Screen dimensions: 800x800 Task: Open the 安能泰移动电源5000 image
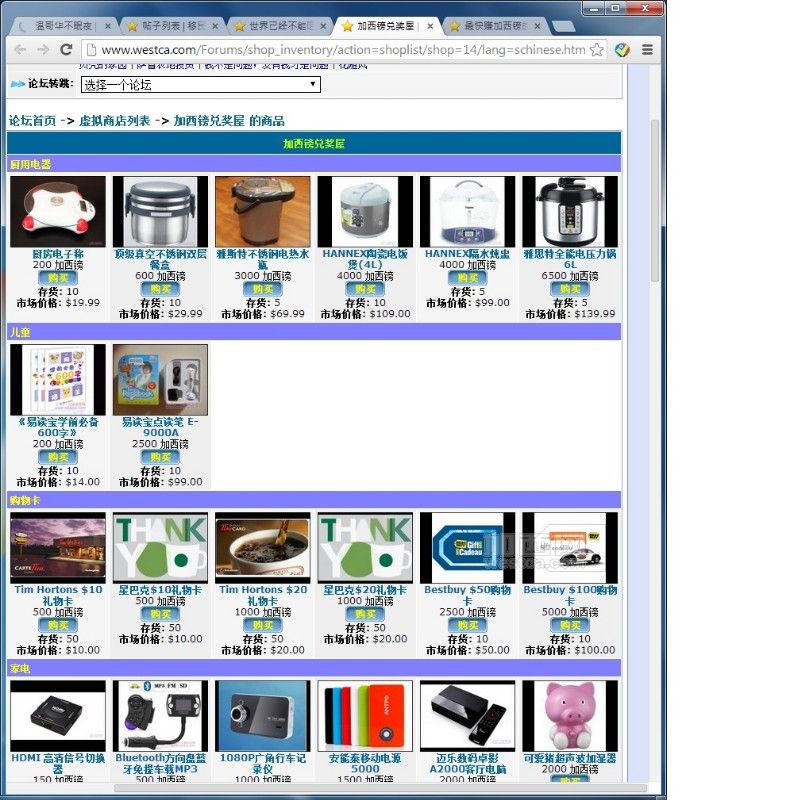[x=365, y=716]
